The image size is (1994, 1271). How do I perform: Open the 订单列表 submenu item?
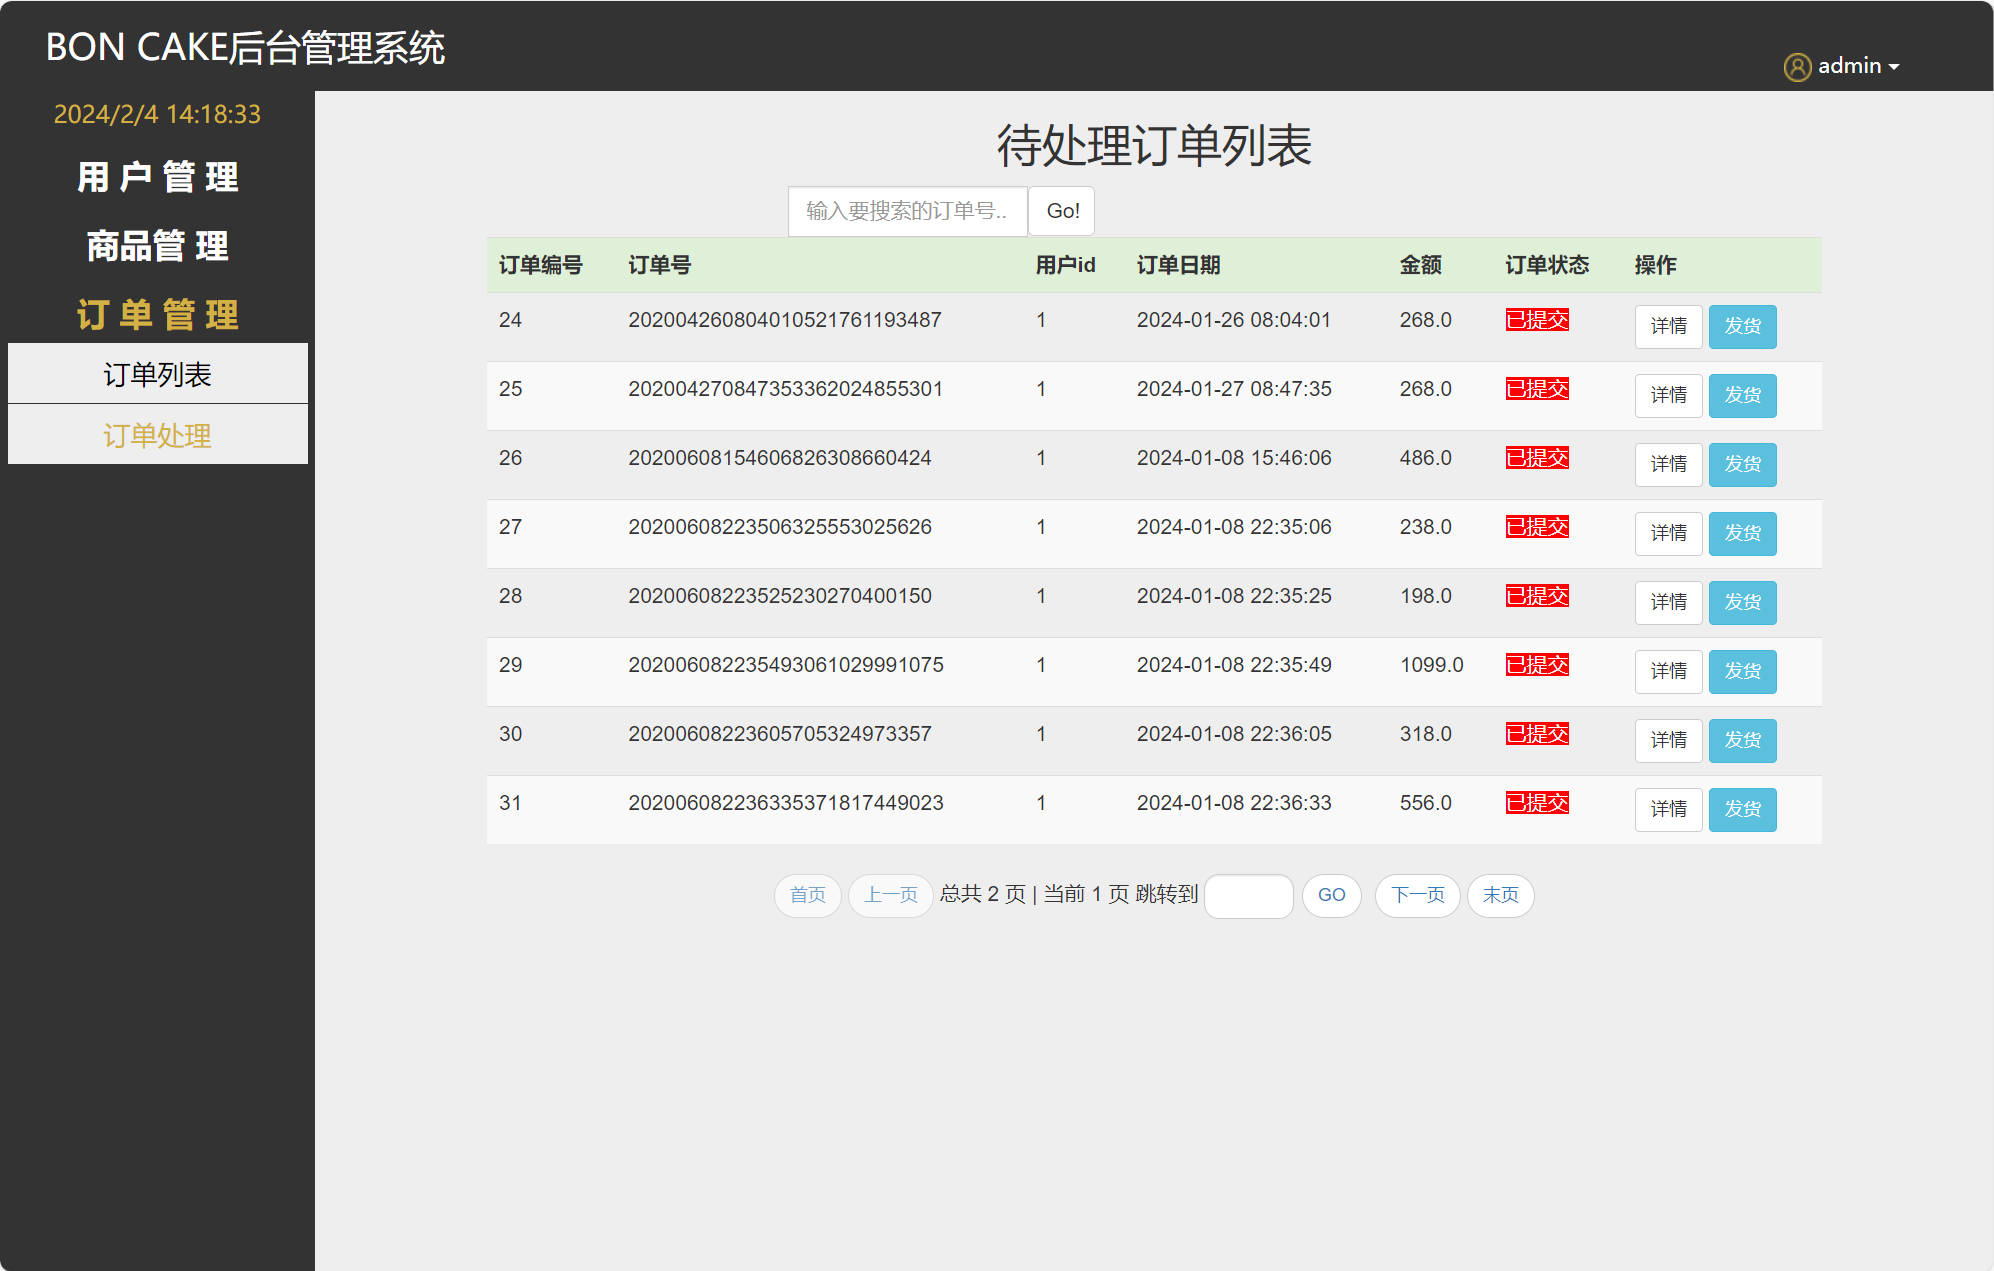tap(158, 375)
